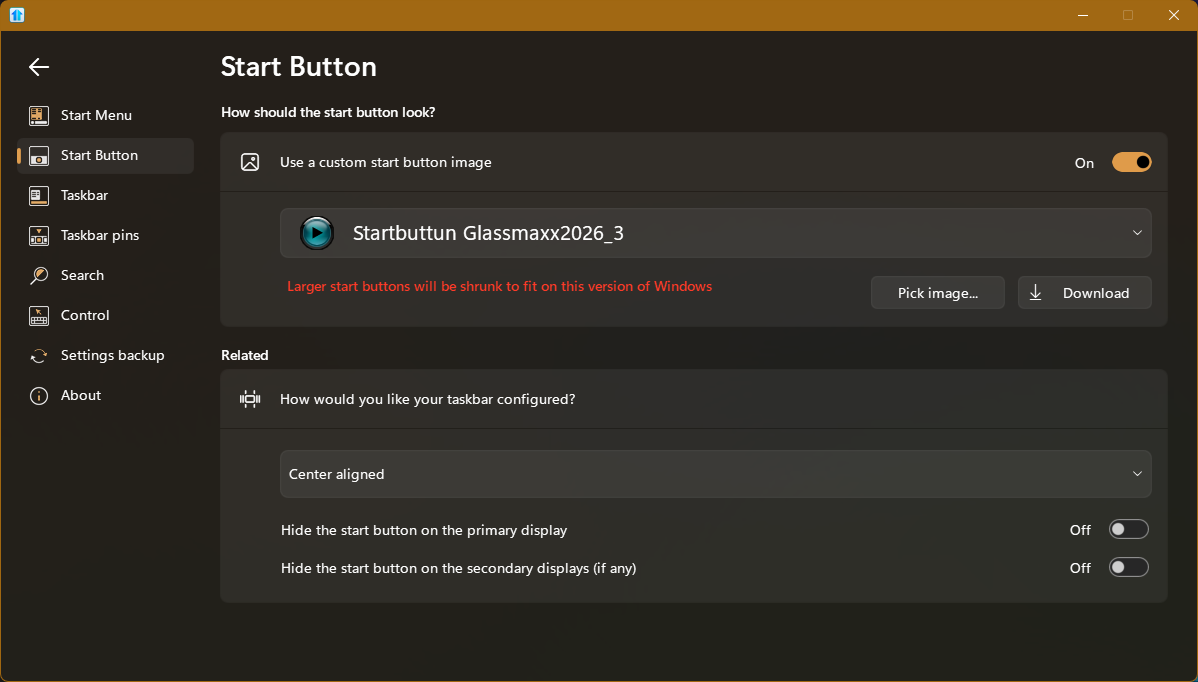Screen dimensions: 1198x682
Task: Click the Start Button page title
Action: coord(299,66)
